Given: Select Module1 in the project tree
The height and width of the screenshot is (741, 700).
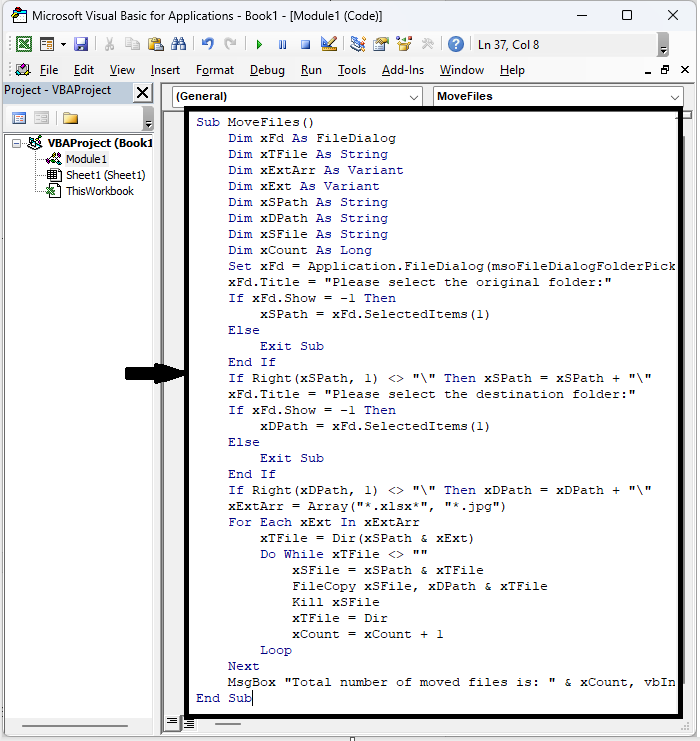Looking at the screenshot, I should pyautogui.click(x=86, y=159).
